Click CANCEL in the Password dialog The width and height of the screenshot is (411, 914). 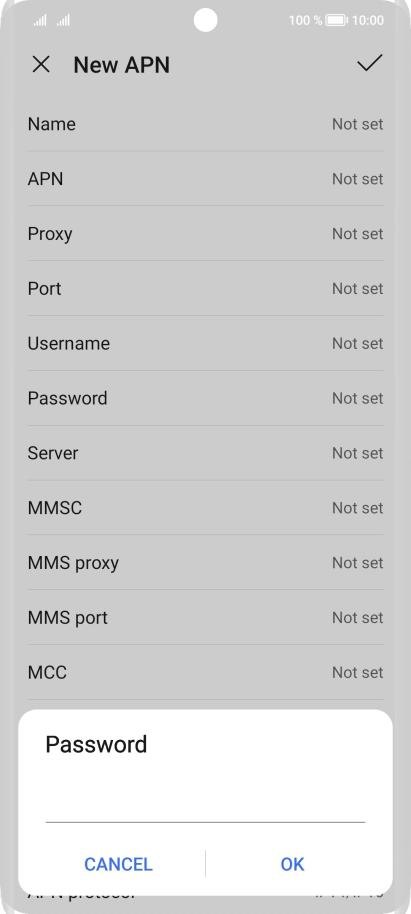click(x=118, y=864)
